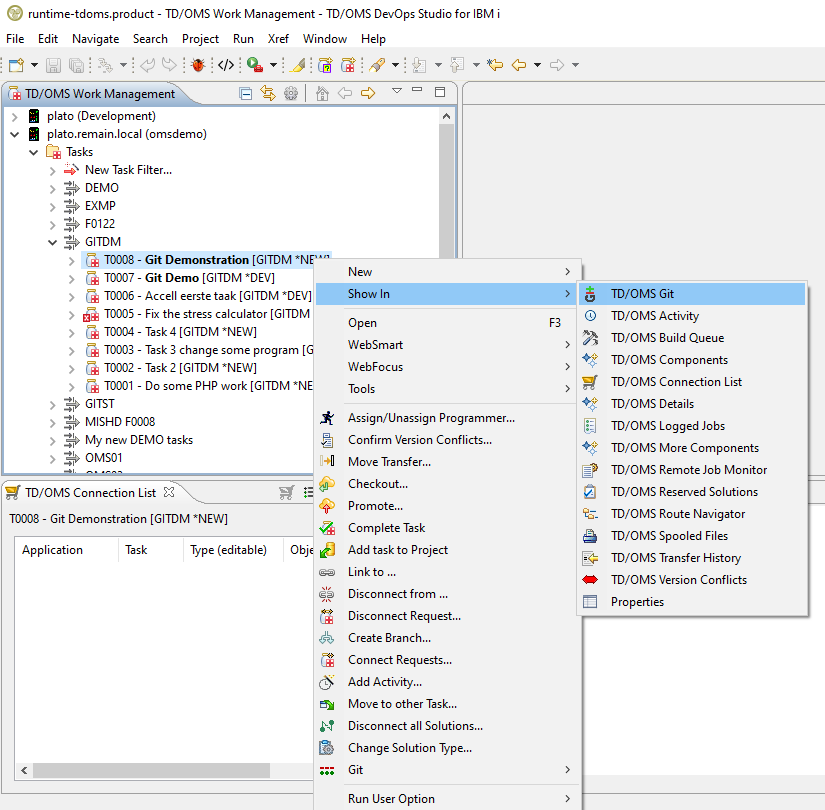Choose TD/OMS Git from Show In submenu

(x=642, y=294)
